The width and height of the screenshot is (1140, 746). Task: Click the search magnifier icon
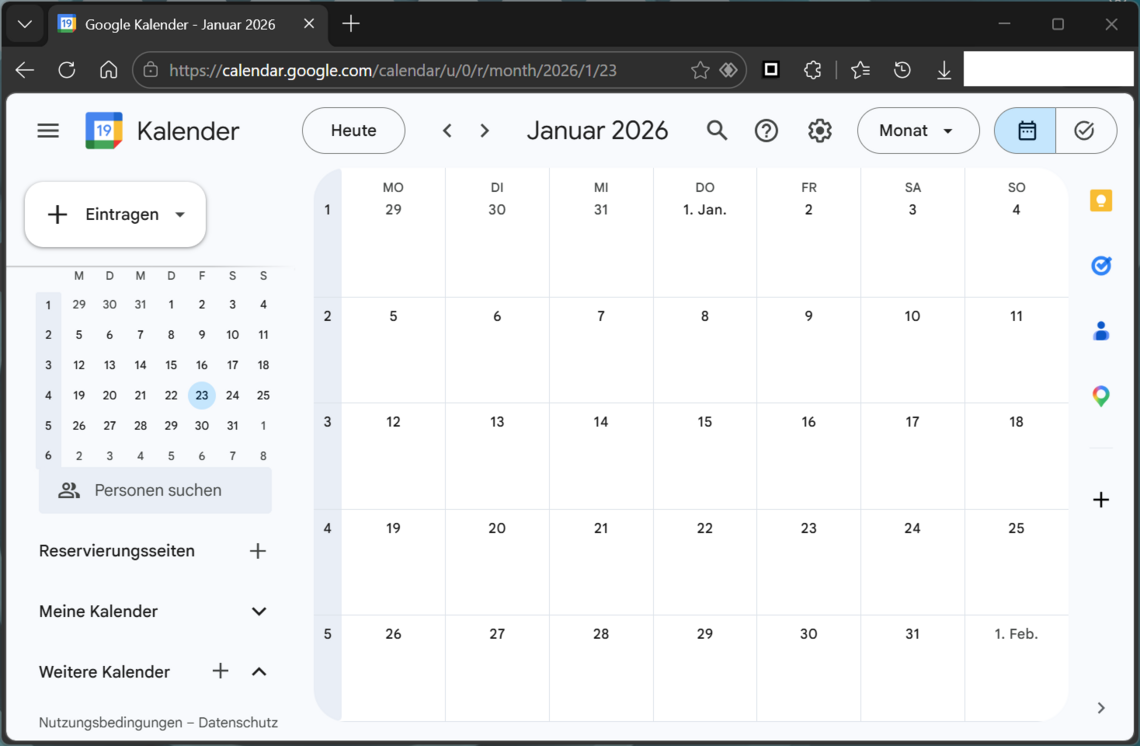click(716, 131)
